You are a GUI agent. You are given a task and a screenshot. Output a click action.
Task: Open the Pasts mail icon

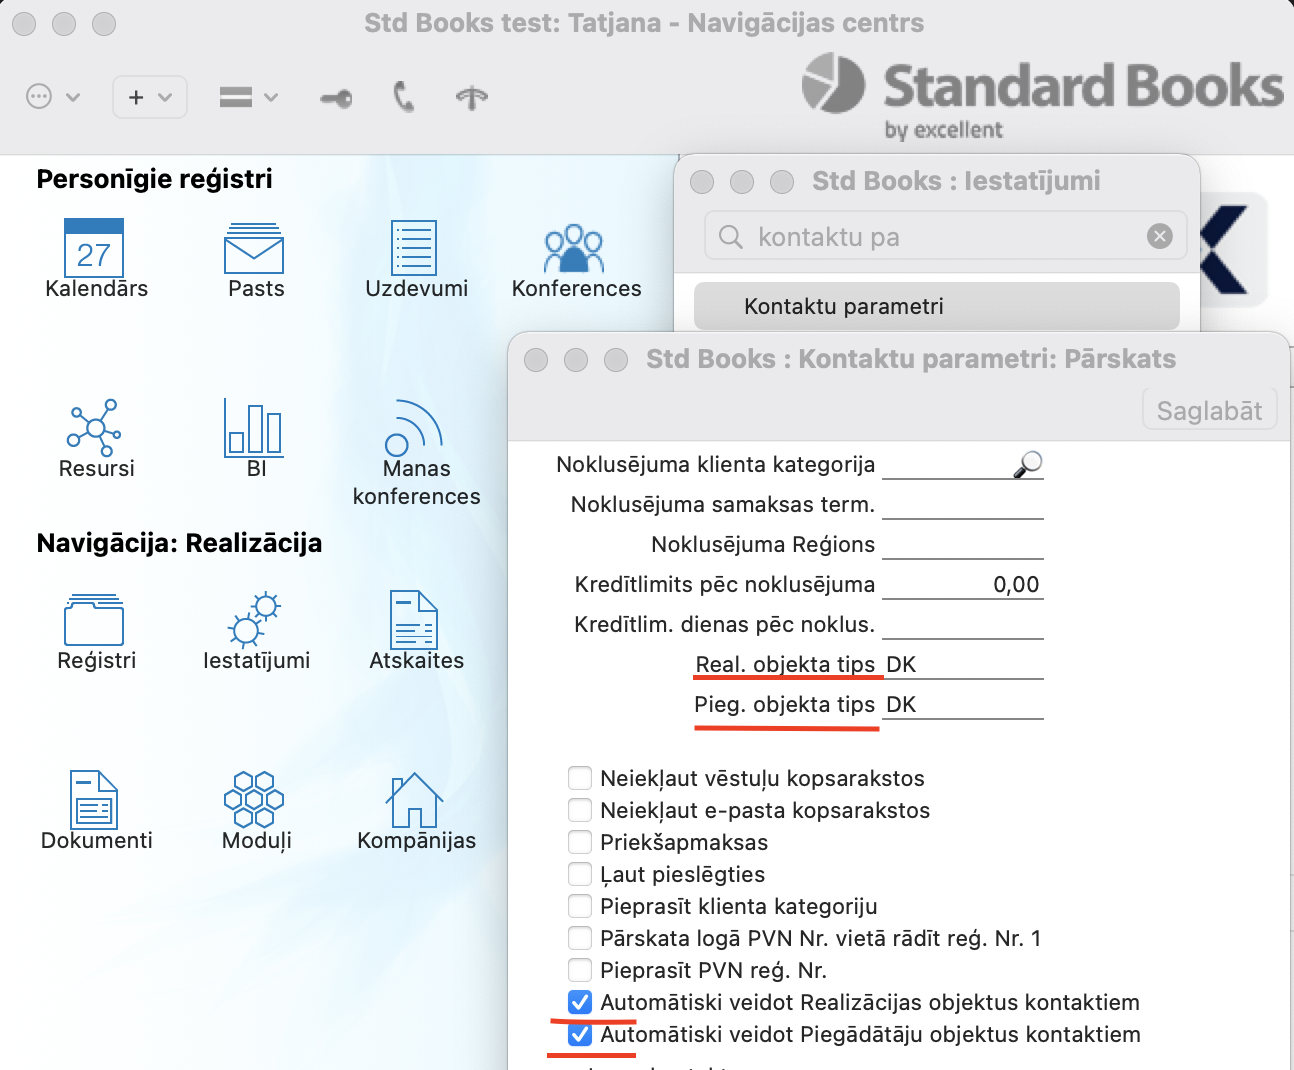pyautogui.click(x=254, y=248)
